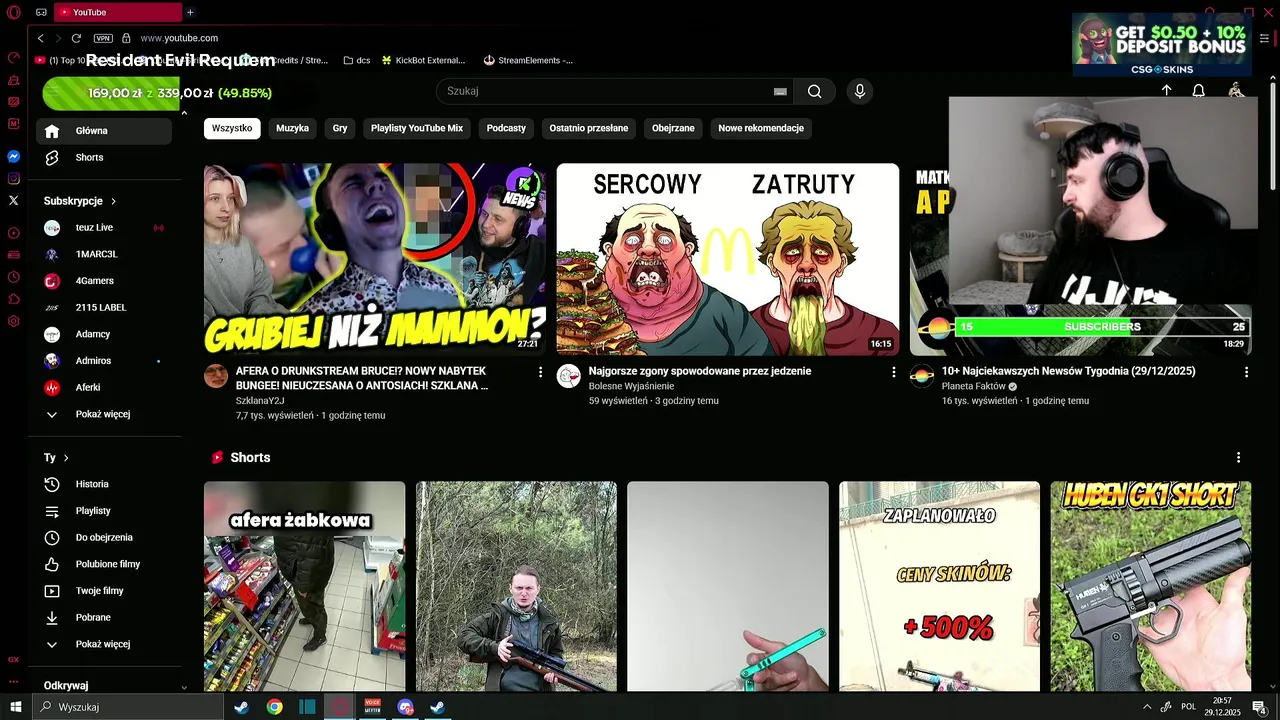Go to Główna home in sidebar

point(105,131)
